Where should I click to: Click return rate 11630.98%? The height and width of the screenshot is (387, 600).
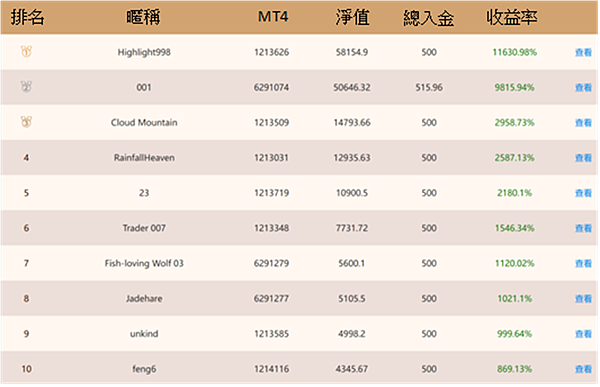click(515, 52)
